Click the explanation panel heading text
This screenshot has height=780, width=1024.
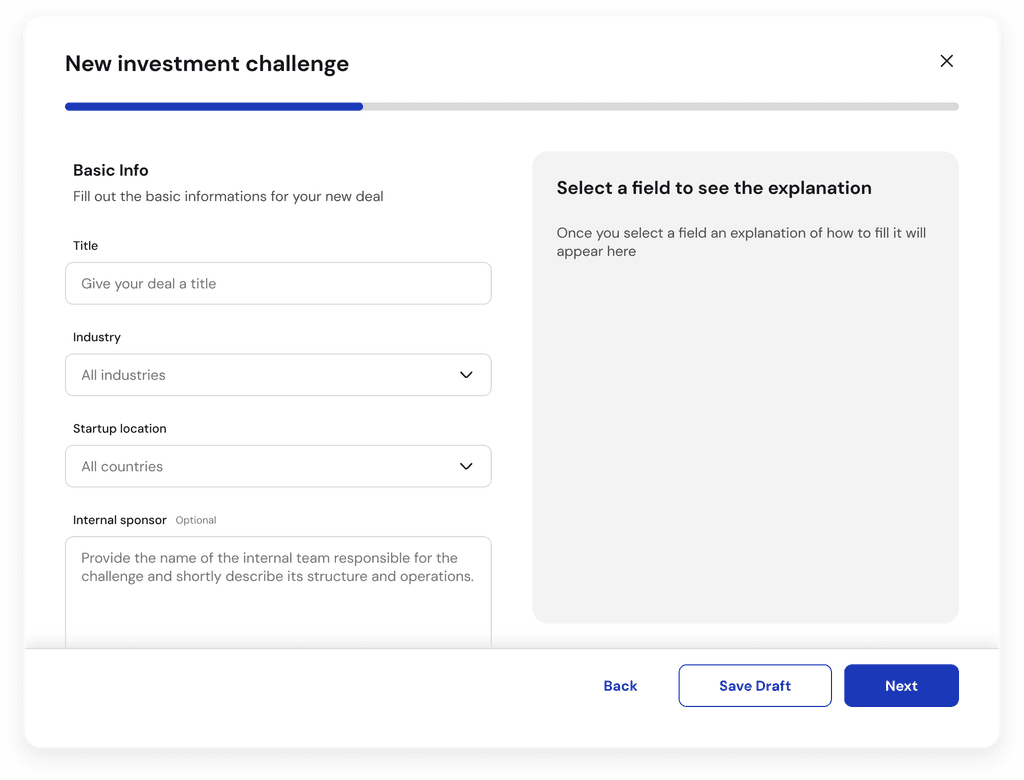tap(714, 188)
